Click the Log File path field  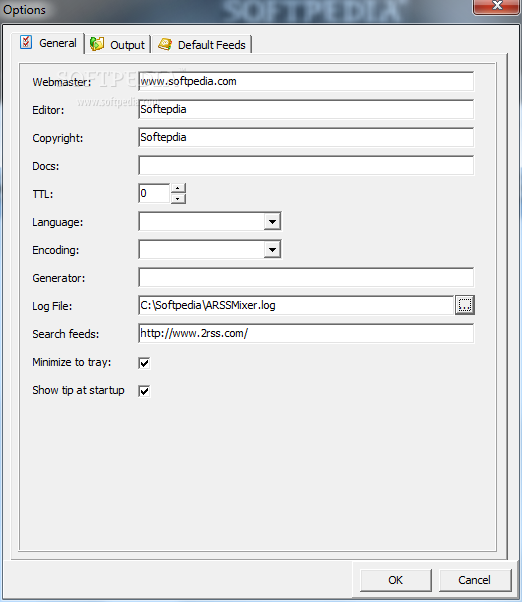(296, 305)
